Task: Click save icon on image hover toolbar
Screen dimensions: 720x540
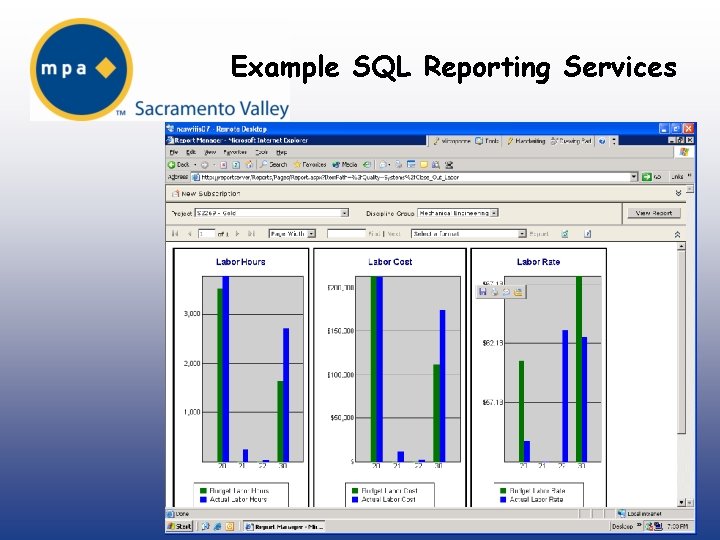Action: (483, 292)
